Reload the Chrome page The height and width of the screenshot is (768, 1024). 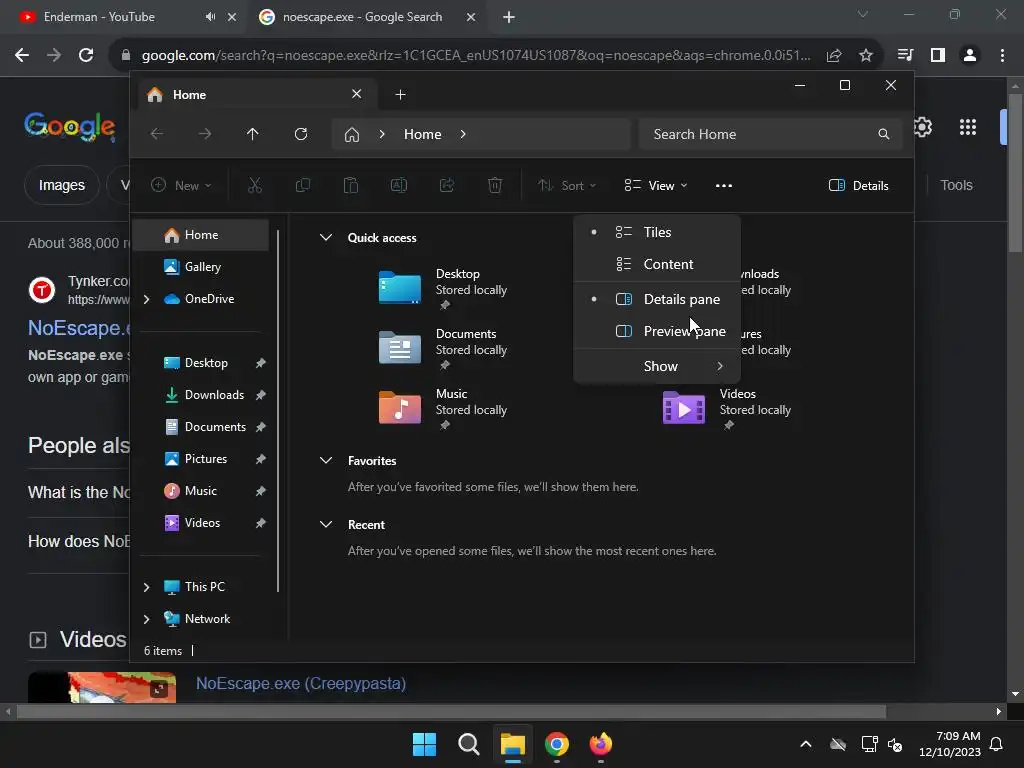point(86,56)
